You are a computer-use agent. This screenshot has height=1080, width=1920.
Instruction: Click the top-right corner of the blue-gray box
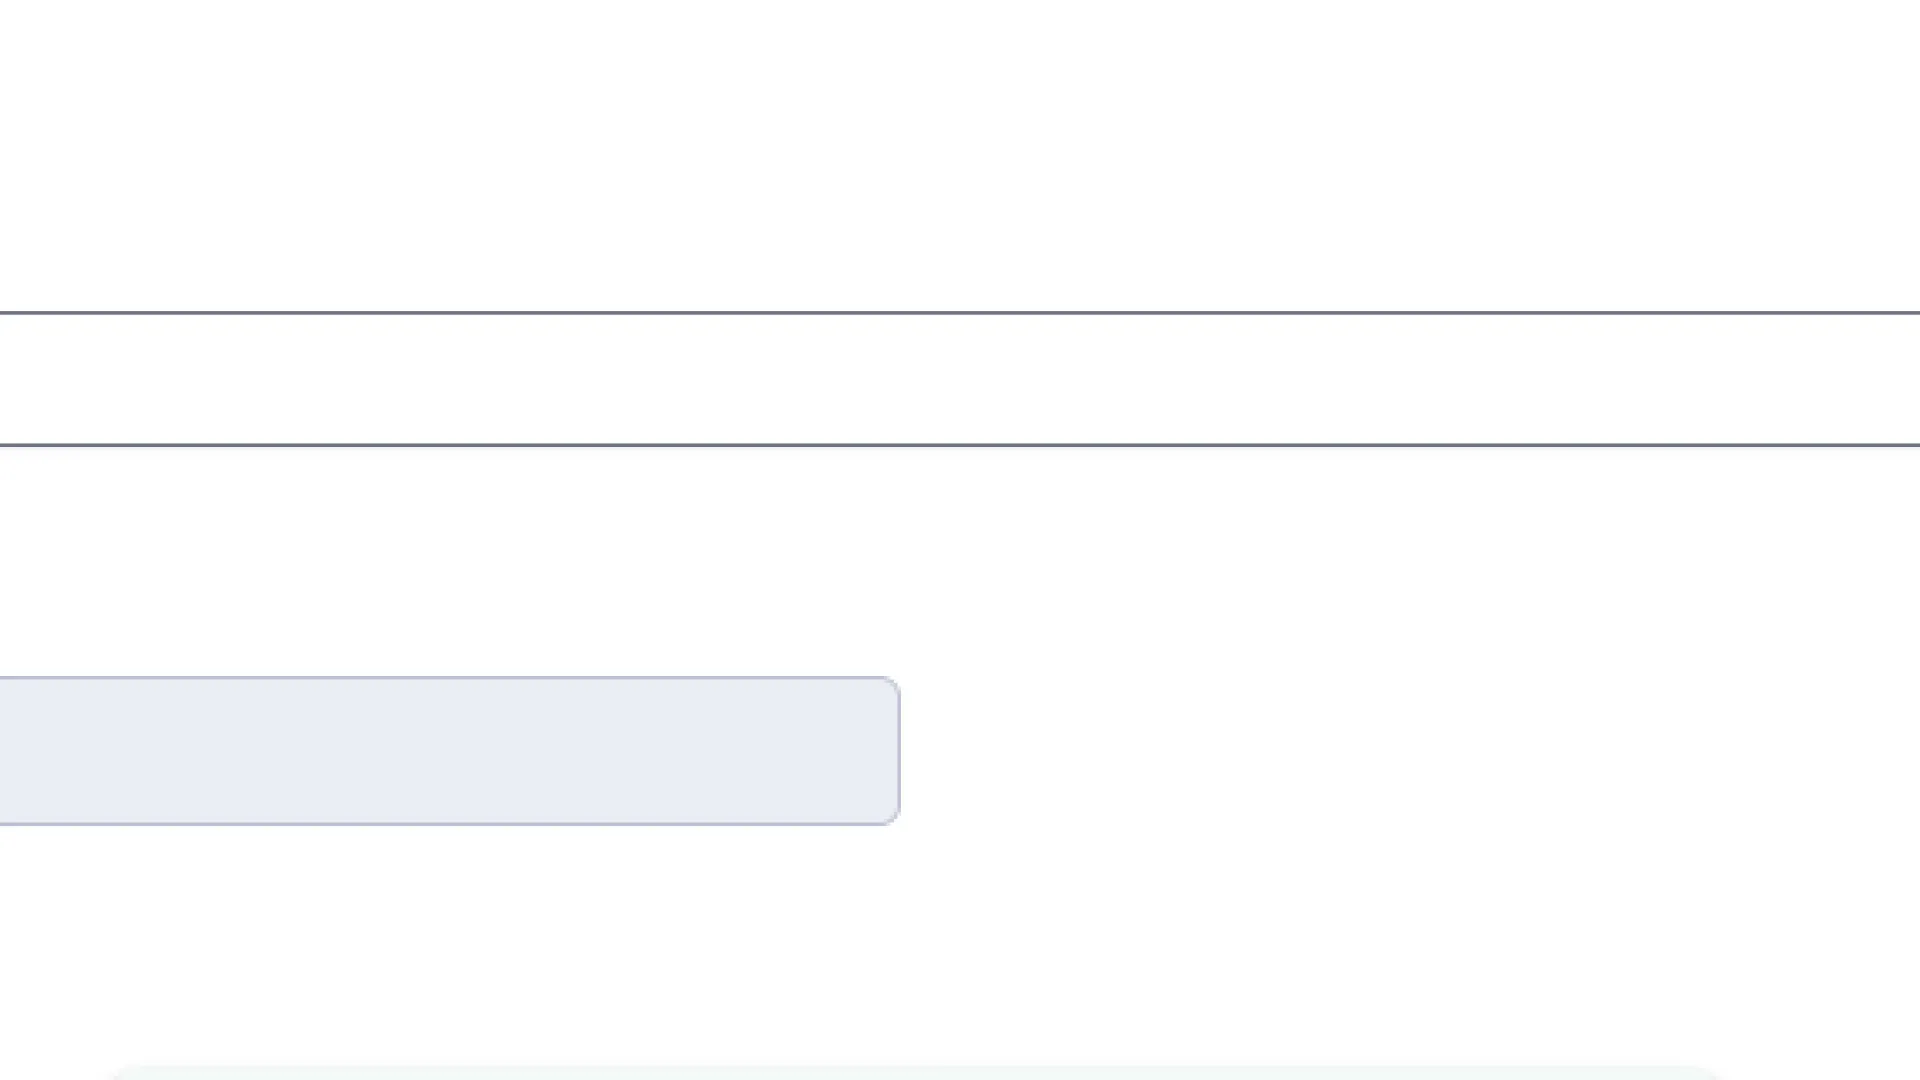892,684
